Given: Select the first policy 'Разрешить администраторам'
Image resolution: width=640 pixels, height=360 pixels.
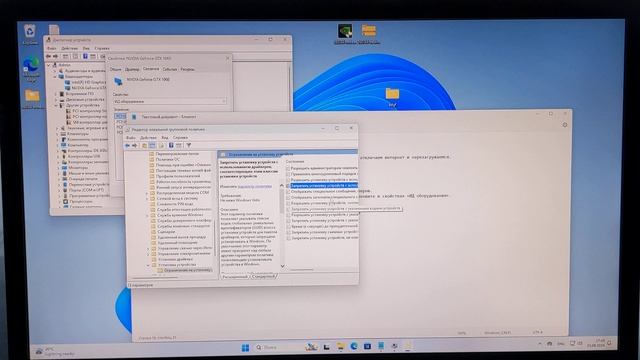Looking at the screenshot, I should [322, 168].
